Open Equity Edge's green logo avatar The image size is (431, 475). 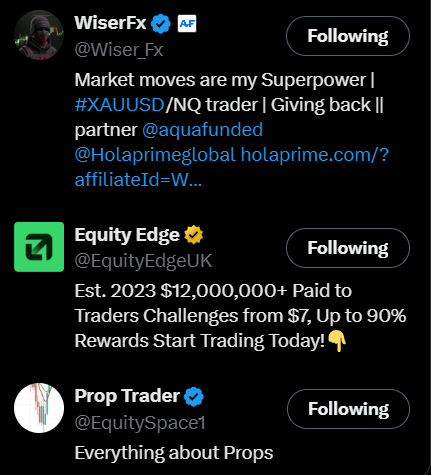(39, 247)
